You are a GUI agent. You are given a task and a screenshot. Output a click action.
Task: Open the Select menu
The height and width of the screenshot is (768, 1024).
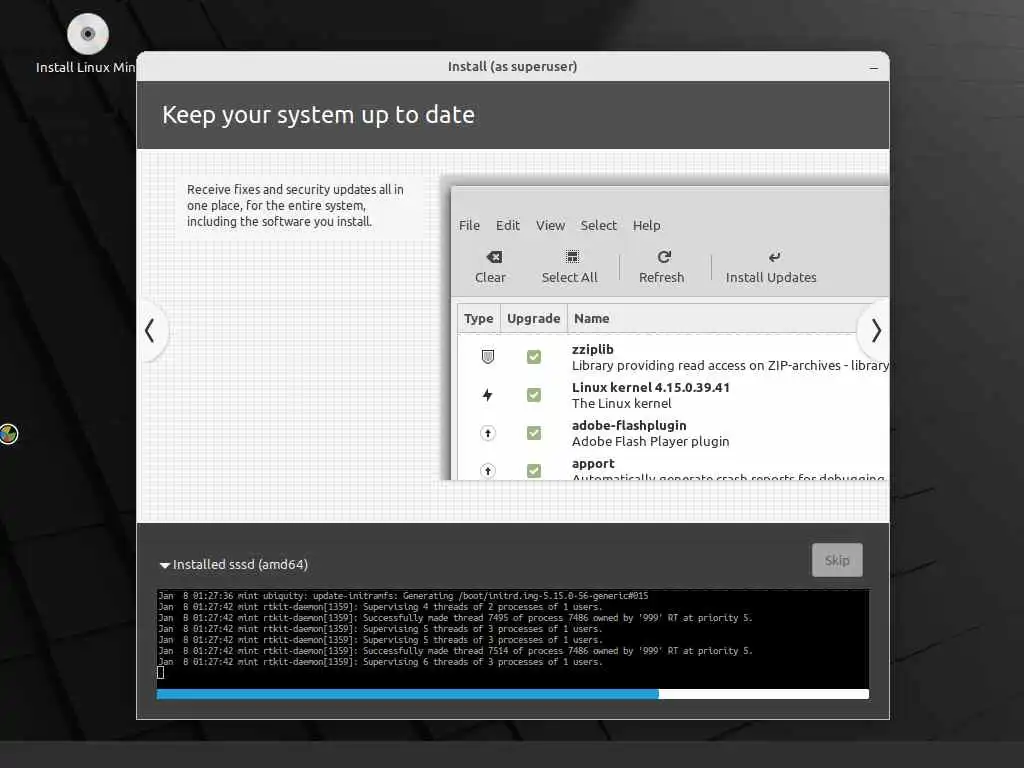click(598, 225)
